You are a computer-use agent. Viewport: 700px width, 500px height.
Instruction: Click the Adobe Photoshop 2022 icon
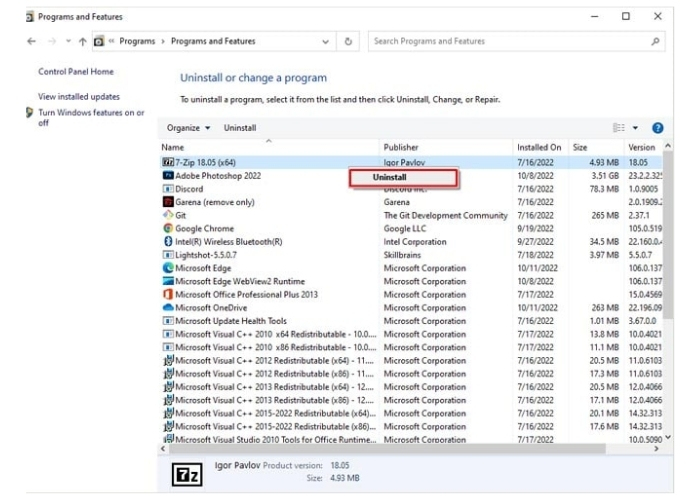click(x=168, y=175)
